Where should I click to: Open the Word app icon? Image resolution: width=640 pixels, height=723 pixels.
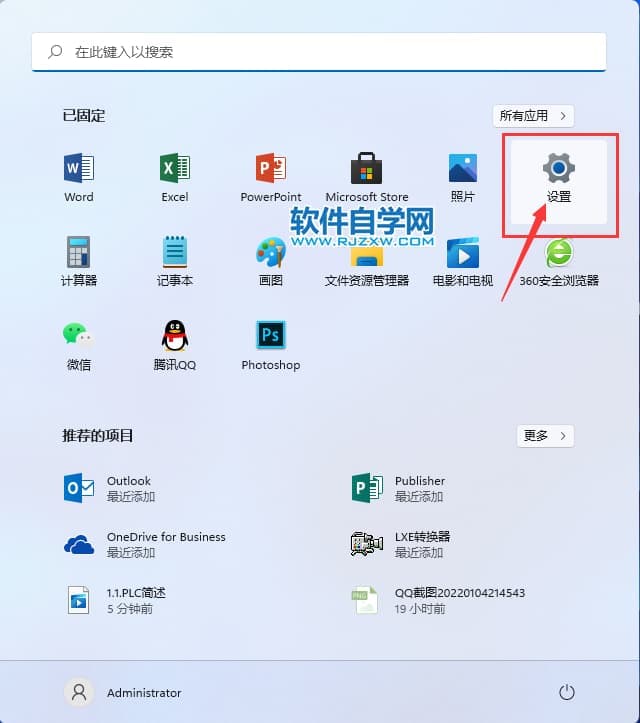(x=79, y=169)
